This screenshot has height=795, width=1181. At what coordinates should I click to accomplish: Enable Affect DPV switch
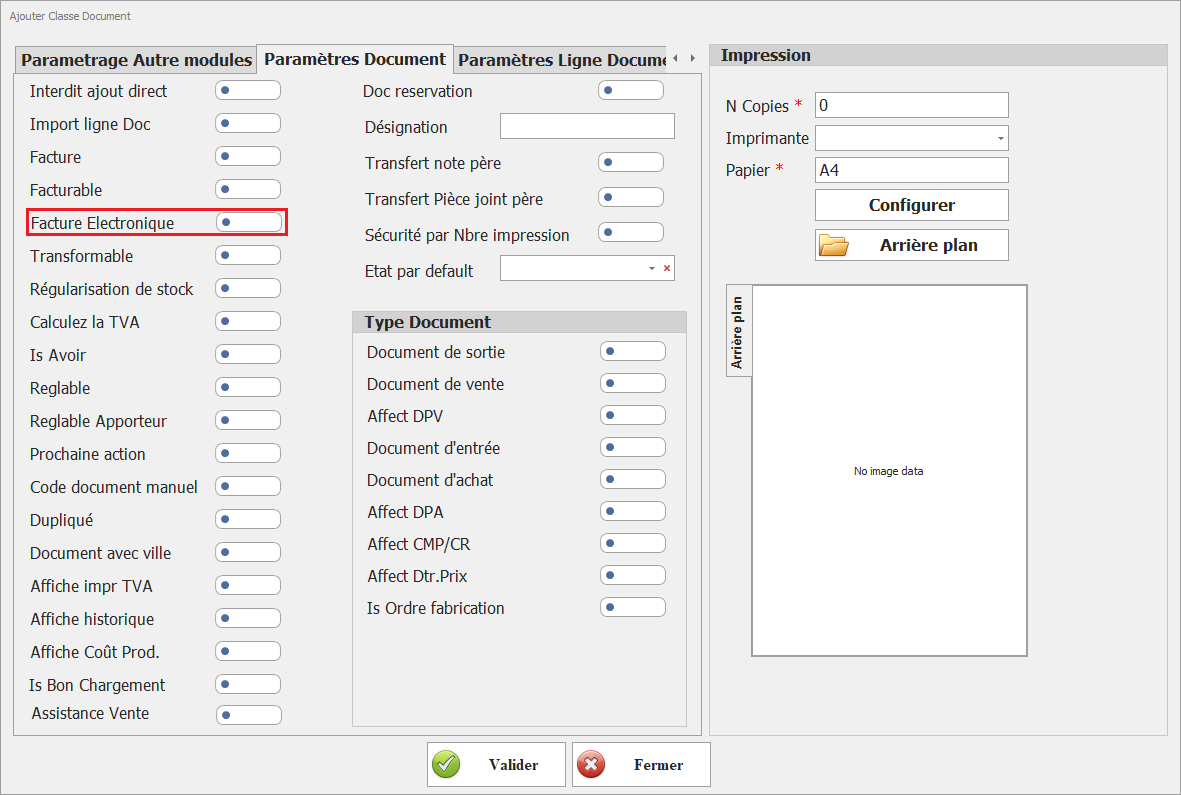coord(633,416)
